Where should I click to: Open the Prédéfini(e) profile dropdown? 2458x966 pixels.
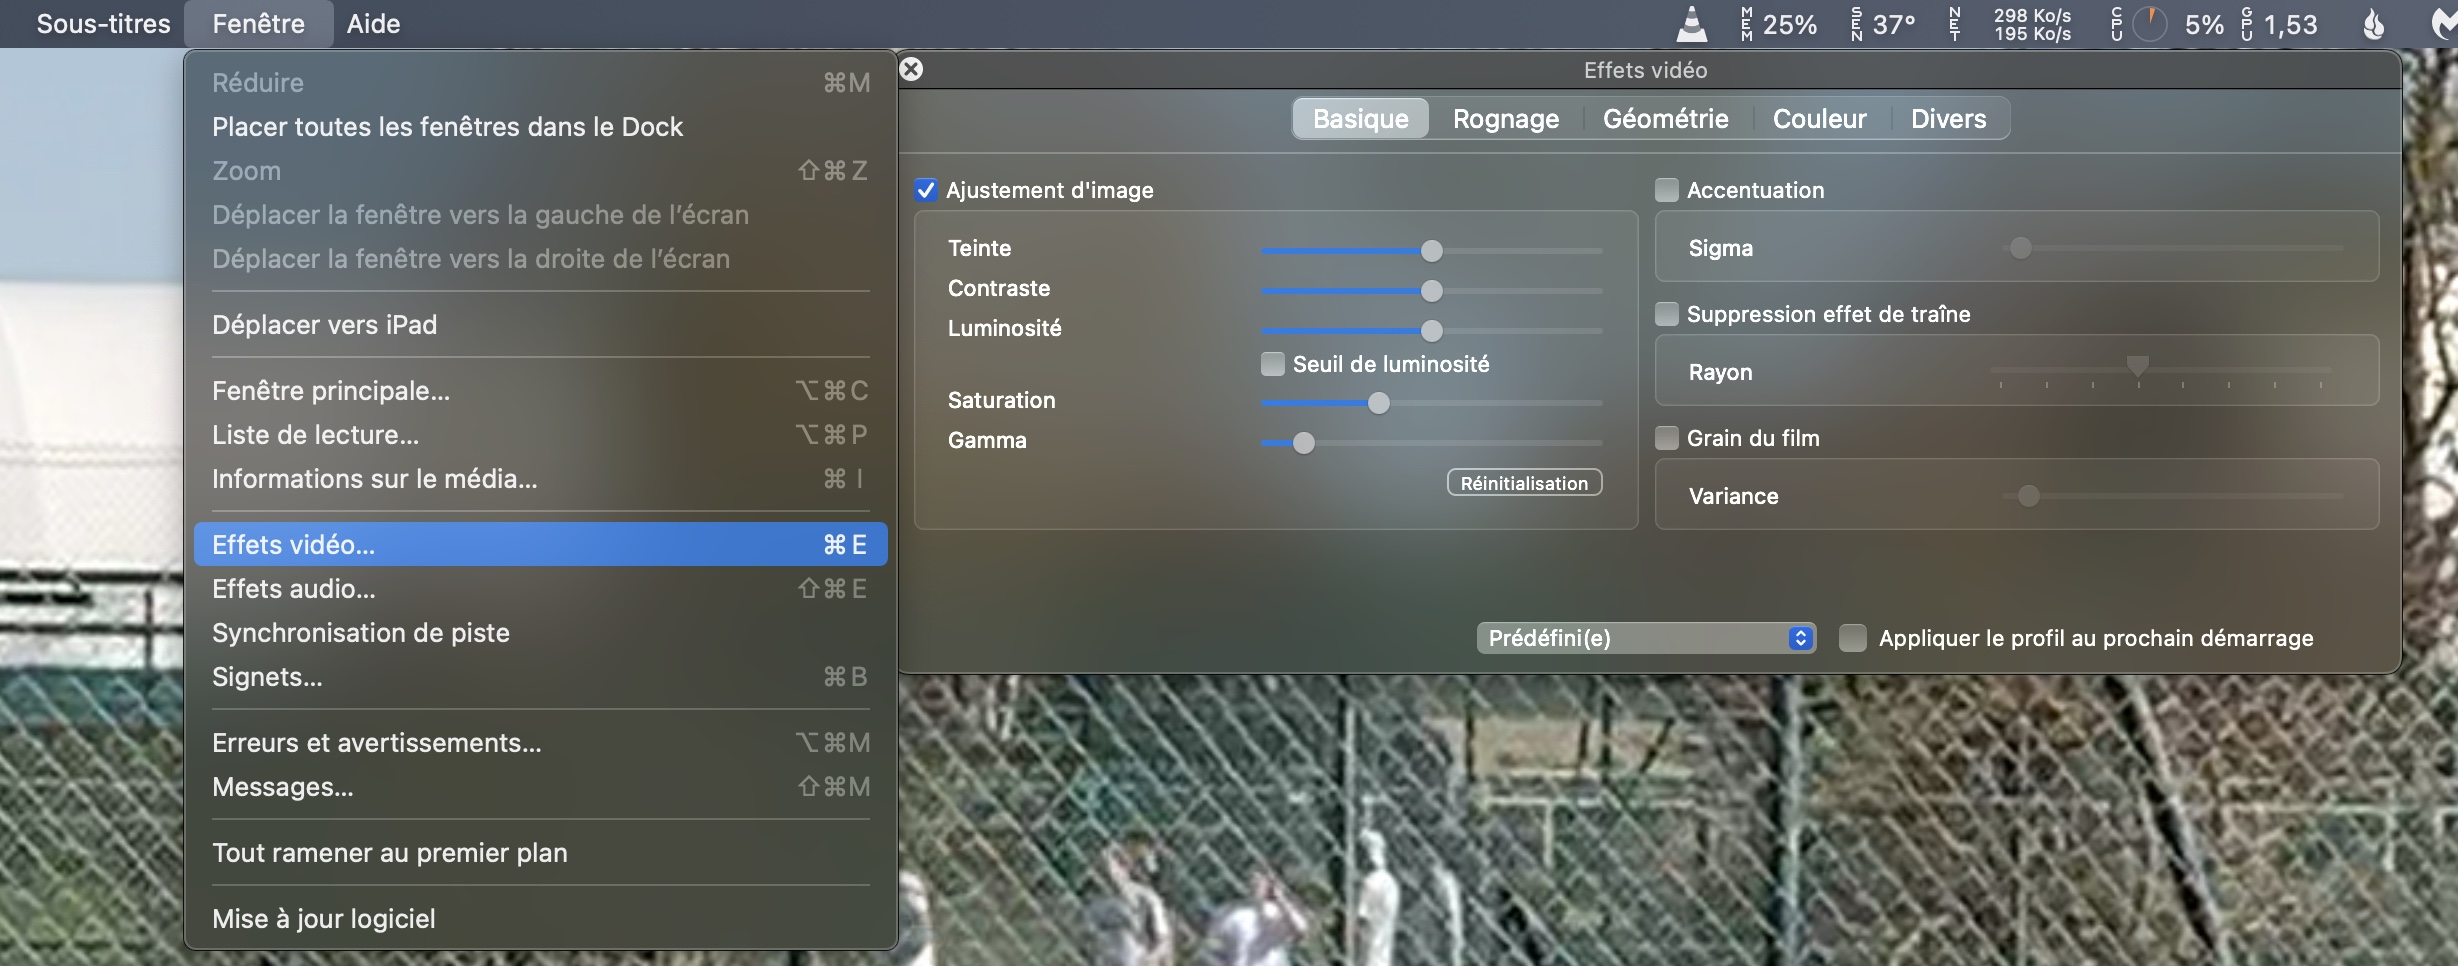[x=1646, y=638]
